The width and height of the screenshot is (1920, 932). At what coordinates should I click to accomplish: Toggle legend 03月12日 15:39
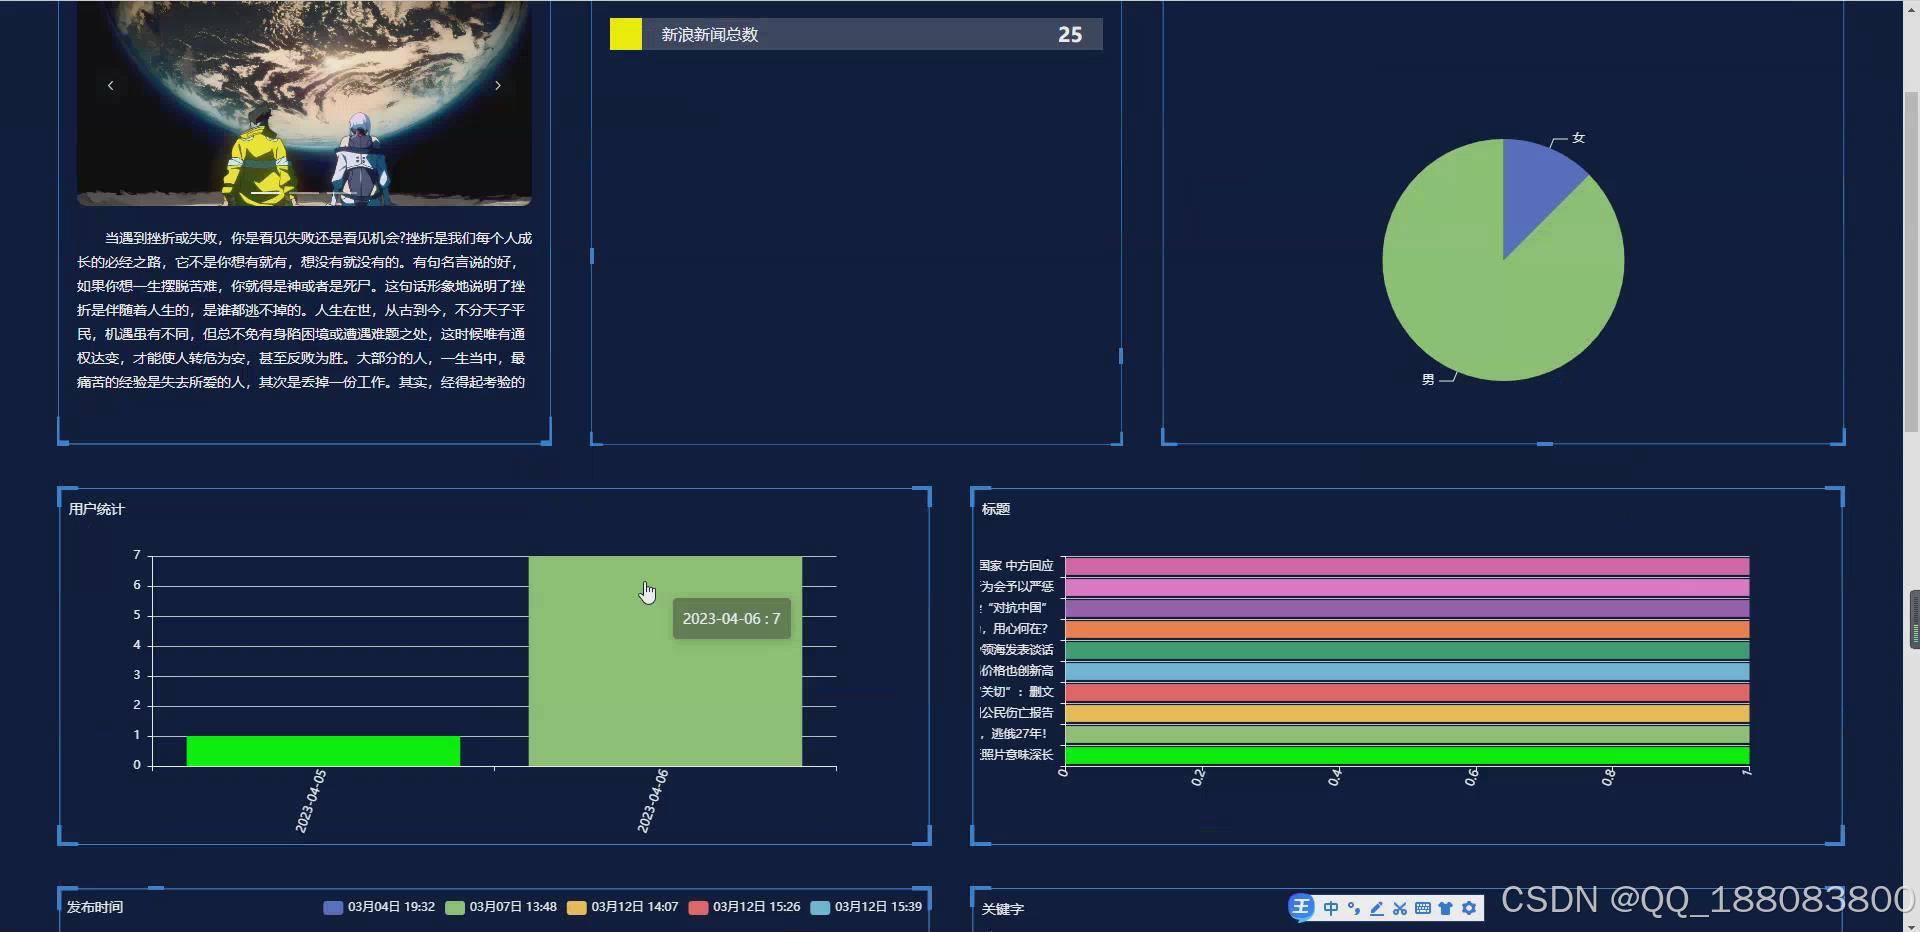coord(866,907)
